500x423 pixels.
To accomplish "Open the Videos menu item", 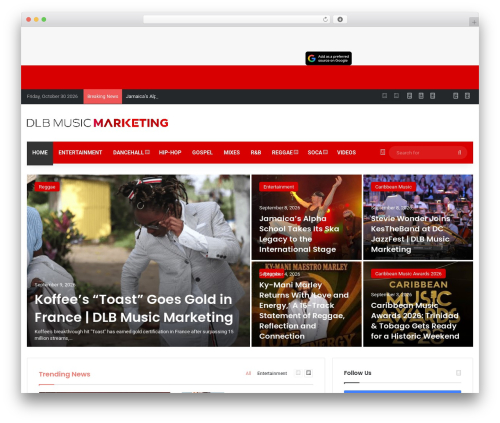I will (x=346, y=153).
